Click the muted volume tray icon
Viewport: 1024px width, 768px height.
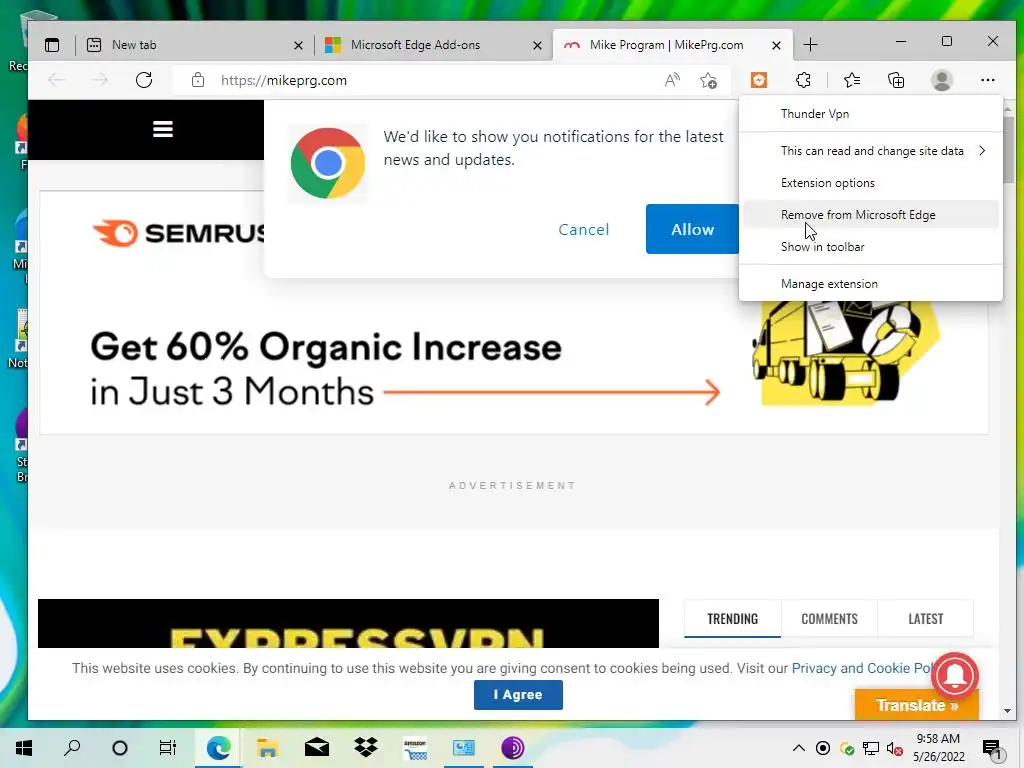pos(894,748)
